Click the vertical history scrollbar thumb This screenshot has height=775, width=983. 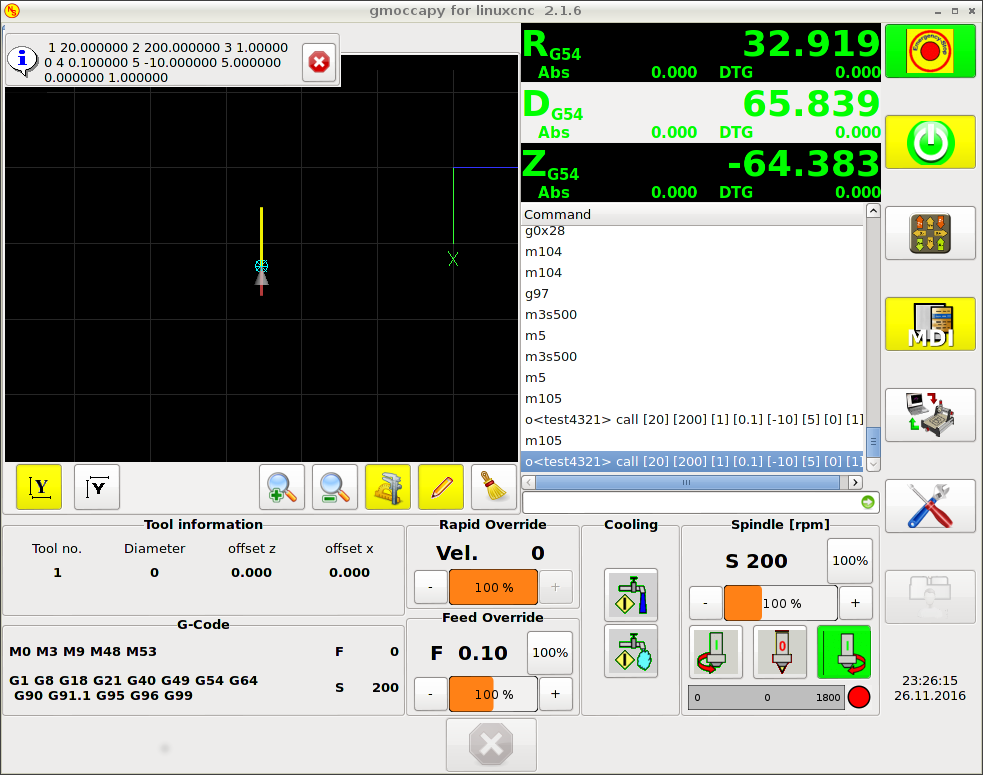point(873,442)
